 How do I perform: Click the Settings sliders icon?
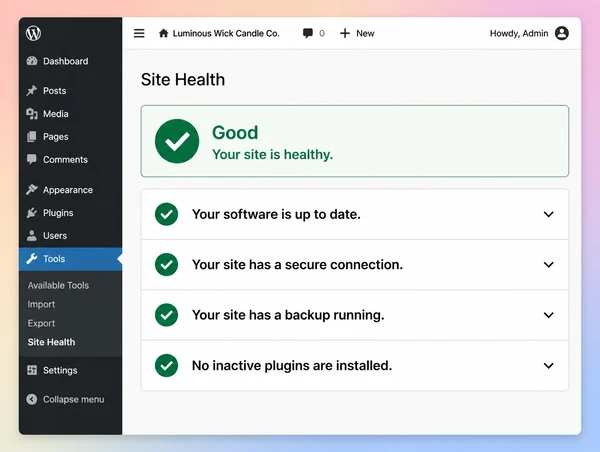pos(32,370)
